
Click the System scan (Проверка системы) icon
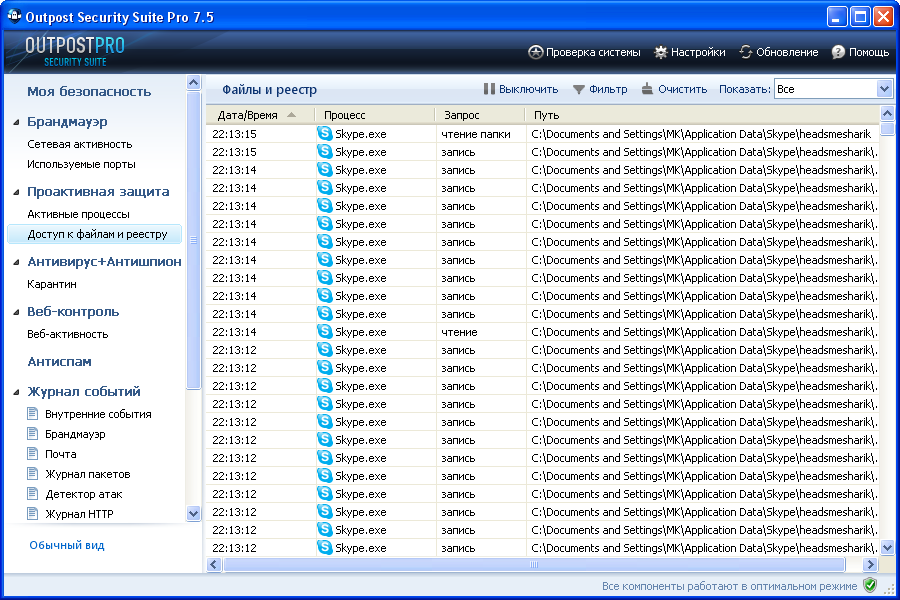coord(535,52)
